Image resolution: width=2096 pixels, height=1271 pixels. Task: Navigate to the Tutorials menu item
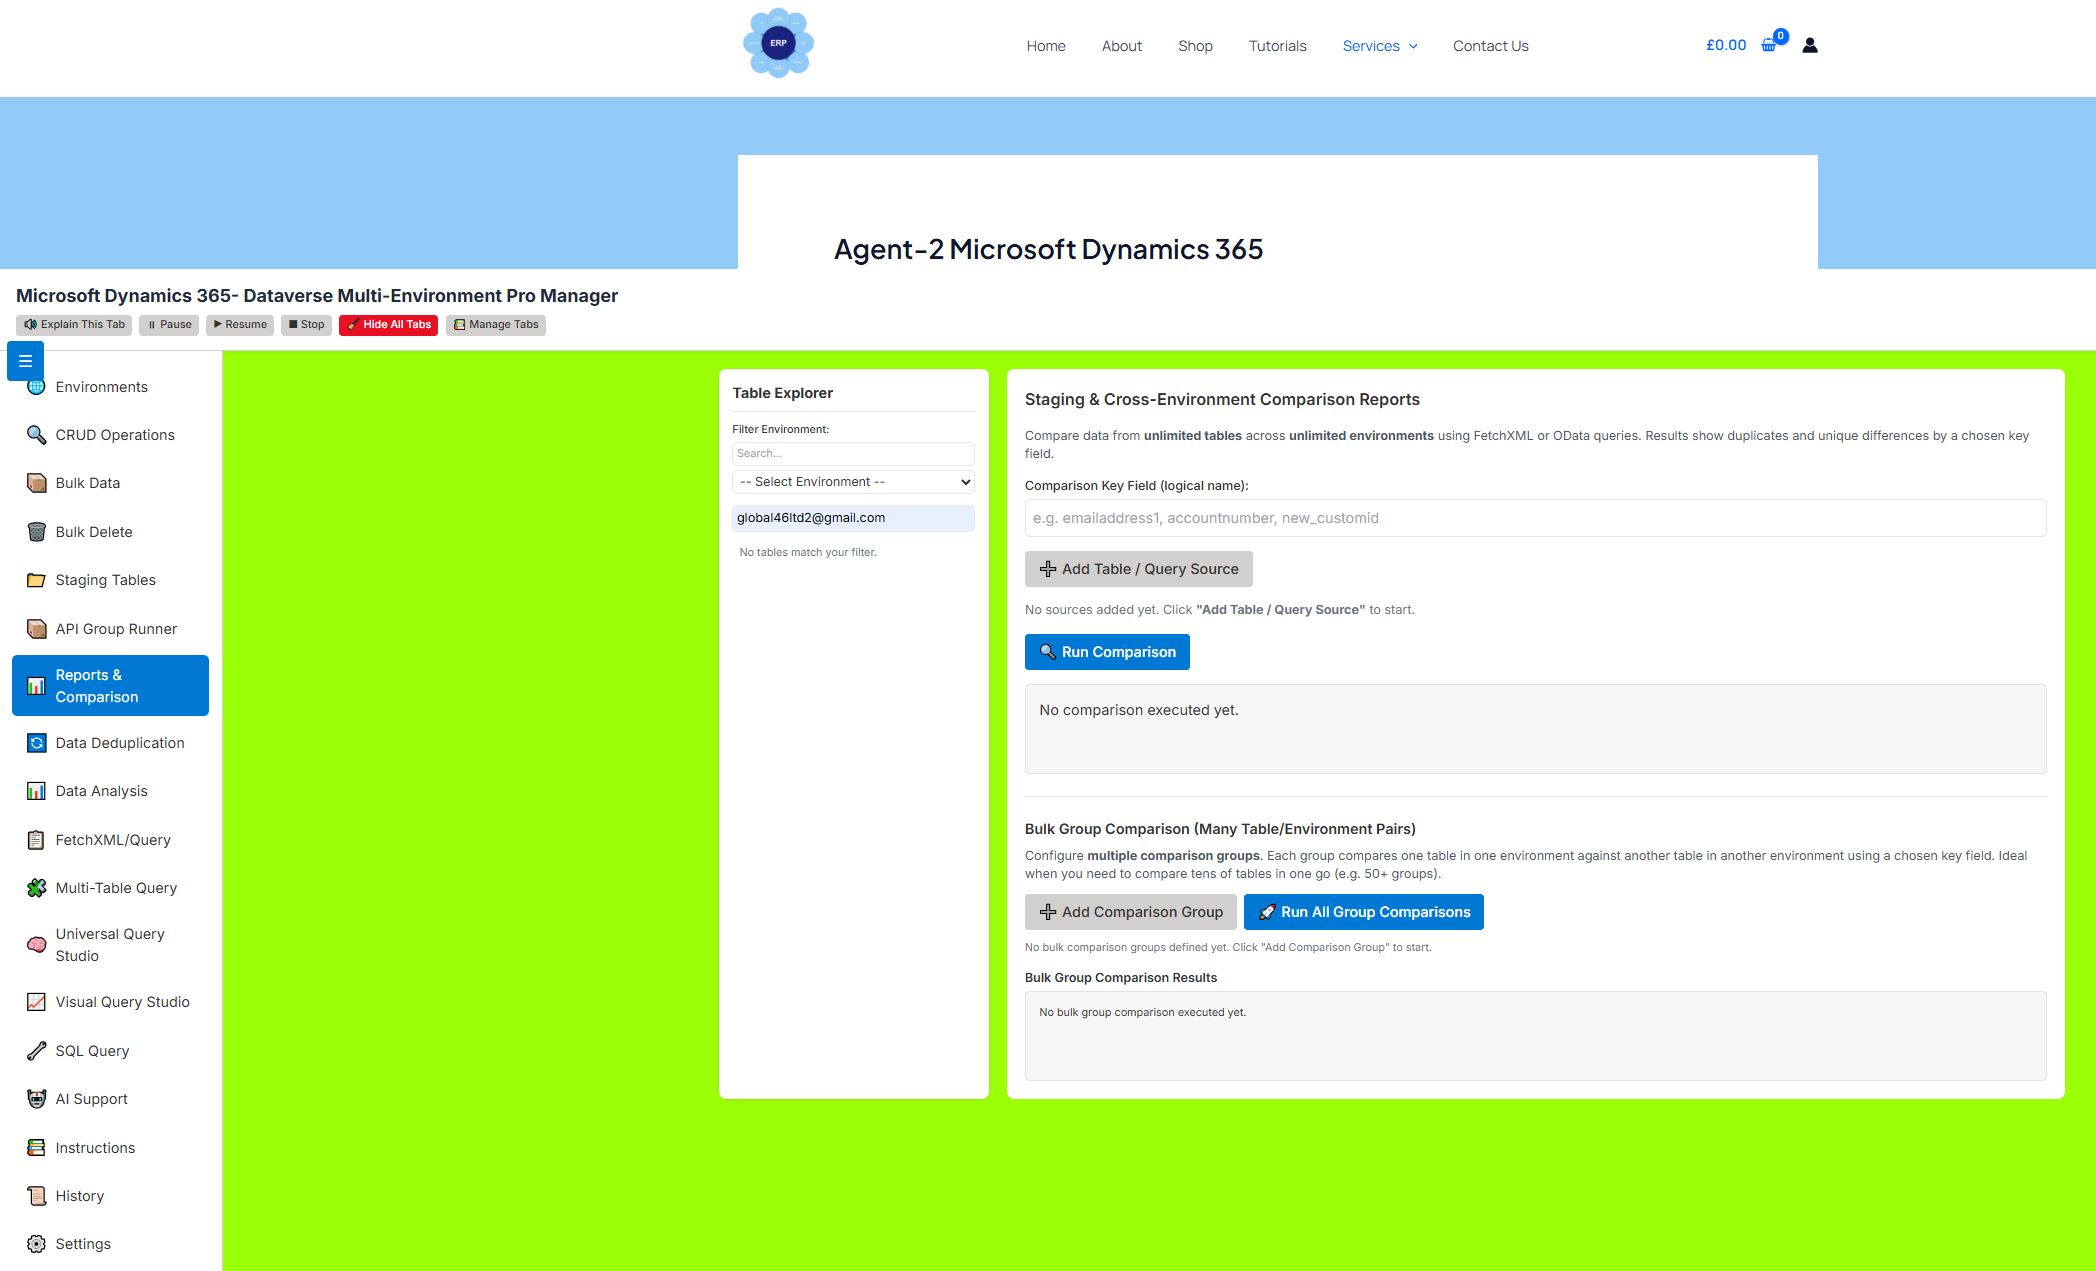point(1277,45)
